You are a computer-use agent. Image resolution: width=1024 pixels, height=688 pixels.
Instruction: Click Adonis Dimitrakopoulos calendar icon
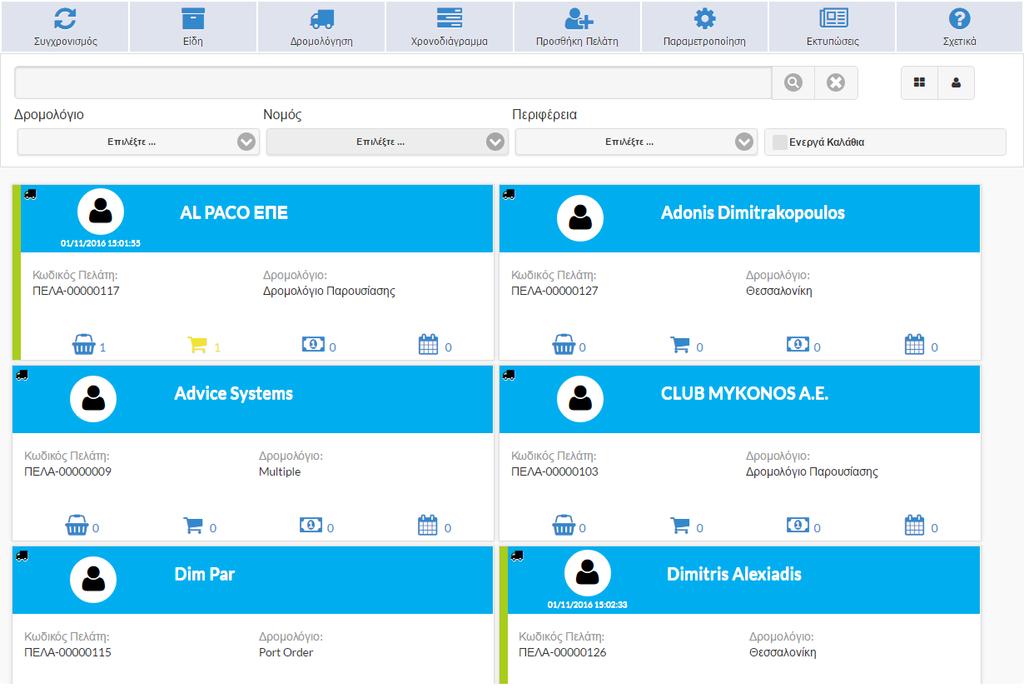pos(914,344)
